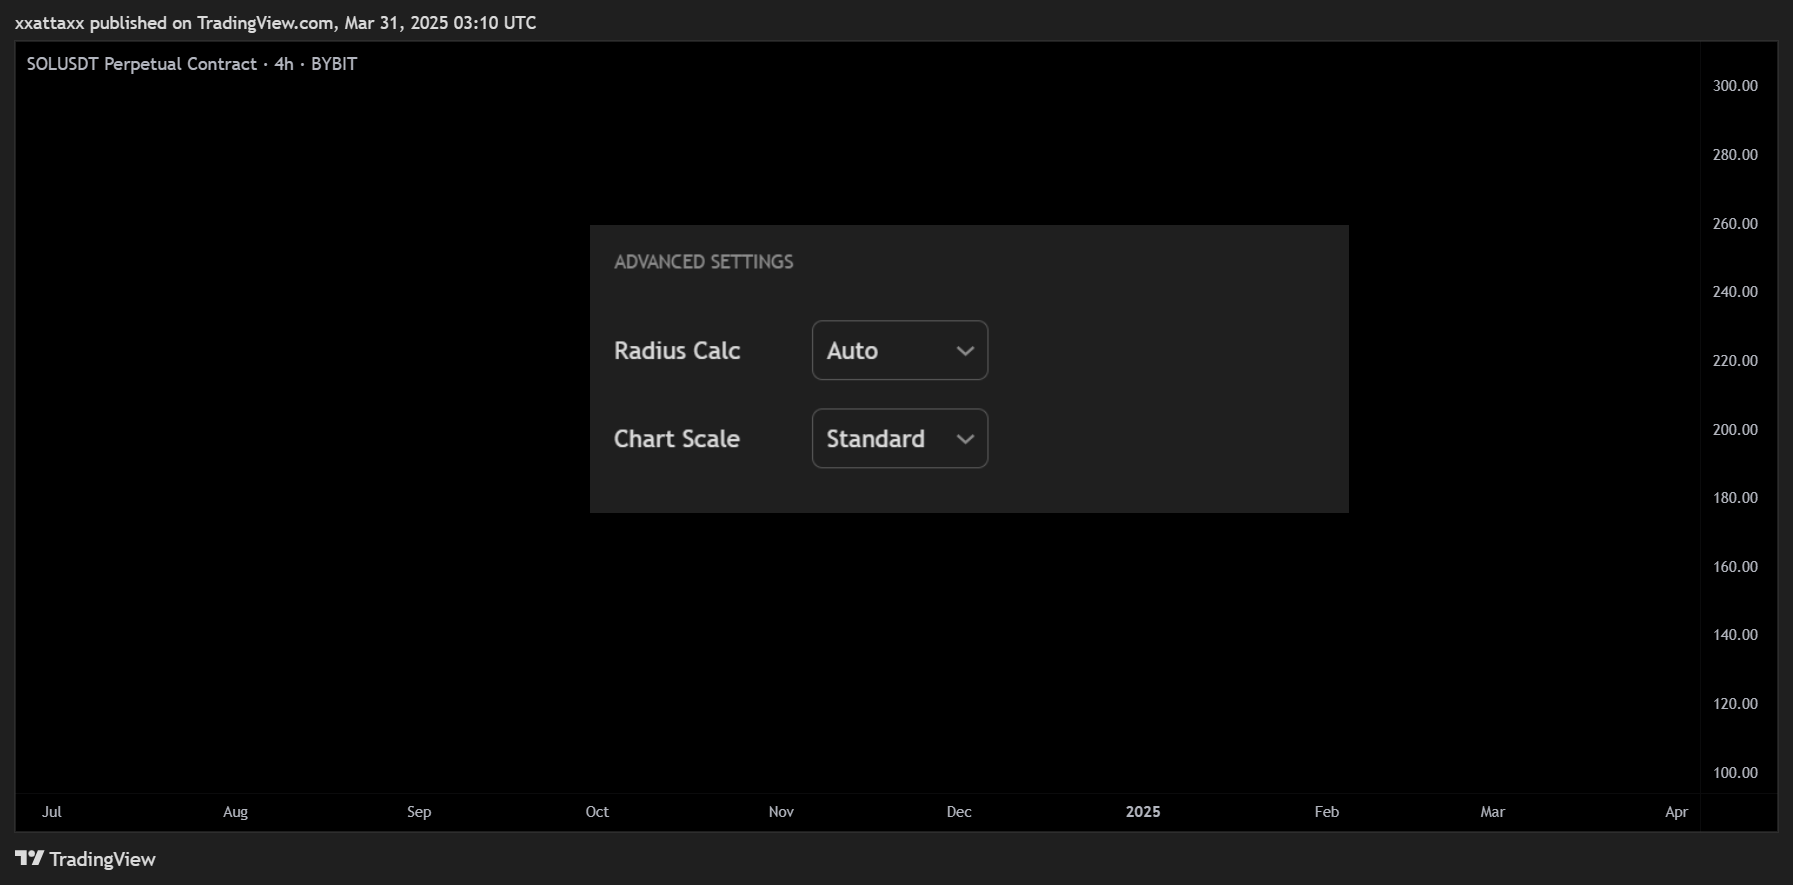The height and width of the screenshot is (885, 1793).
Task: Click the Apr time axis label
Action: pos(1677,812)
